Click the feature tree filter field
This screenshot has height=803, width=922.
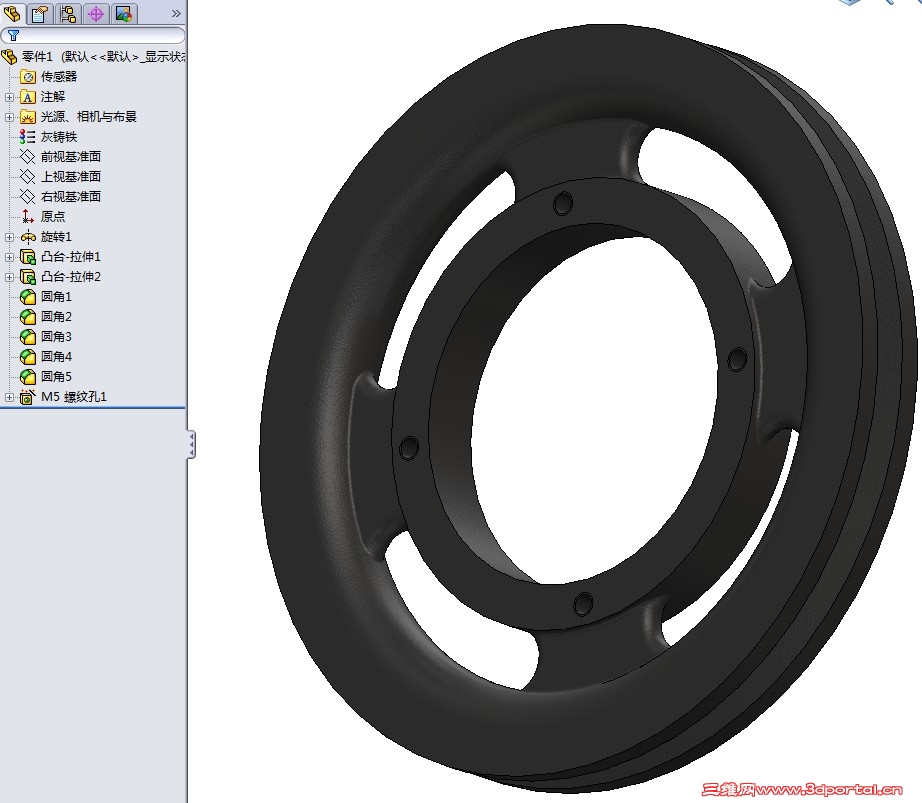(x=93, y=35)
